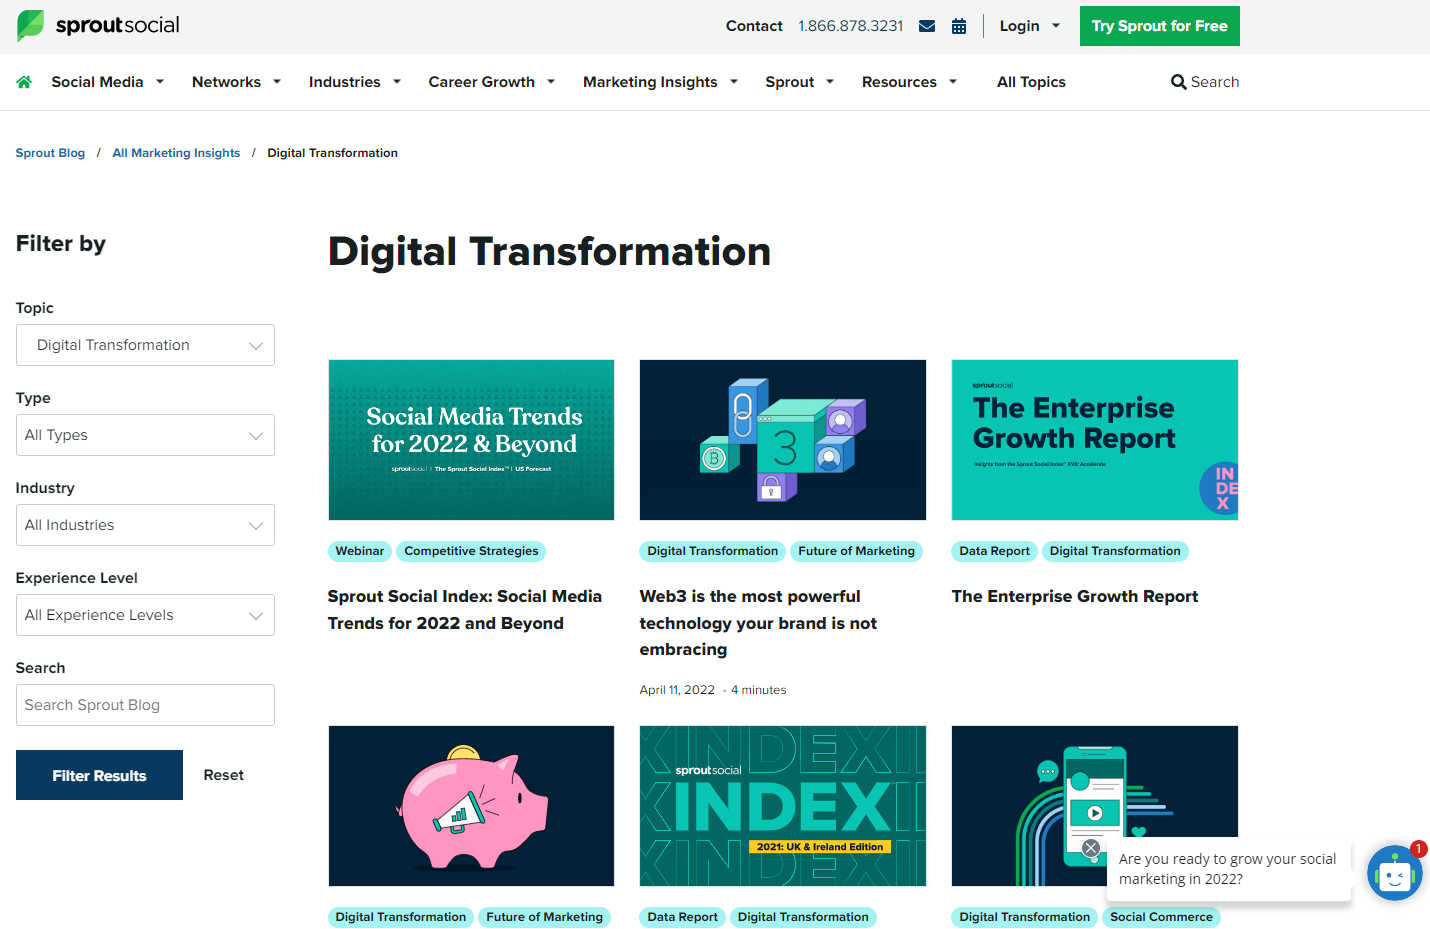Click the 'April 11, 2022' article date

click(x=677, y=690)
